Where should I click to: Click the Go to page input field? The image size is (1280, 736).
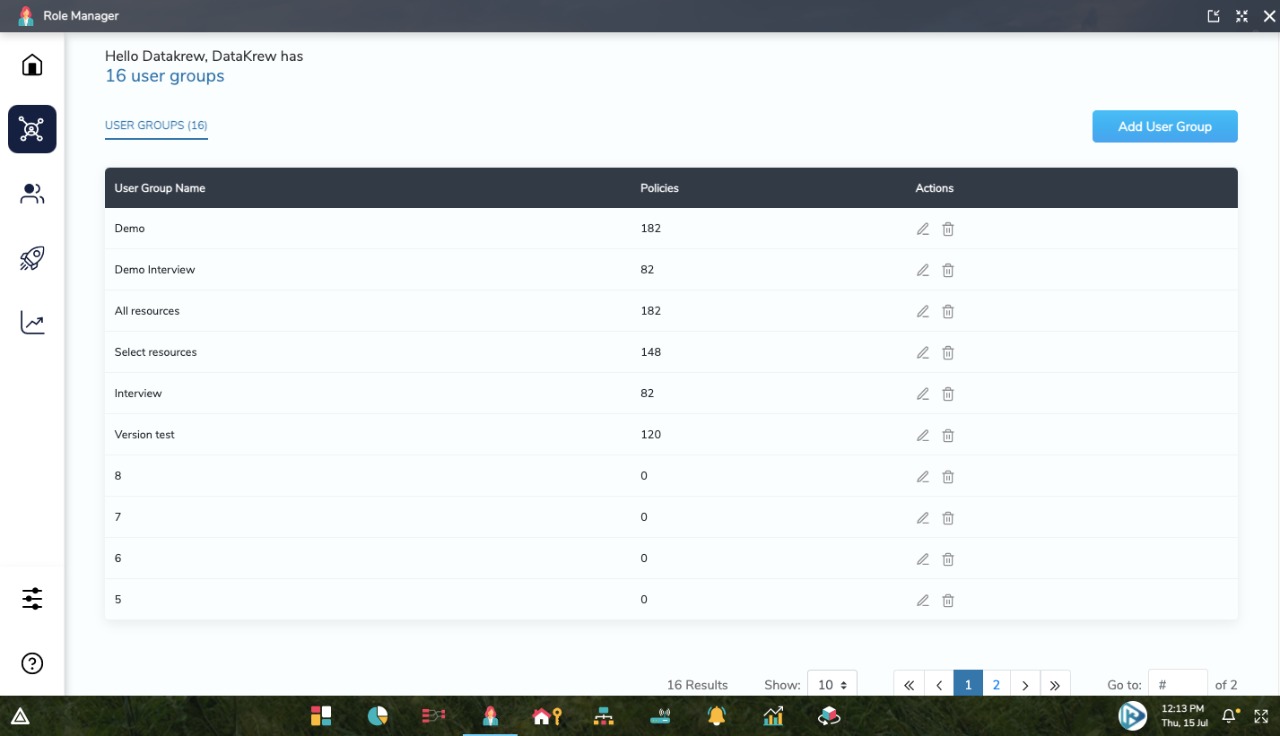click(x=1177, y=685)
